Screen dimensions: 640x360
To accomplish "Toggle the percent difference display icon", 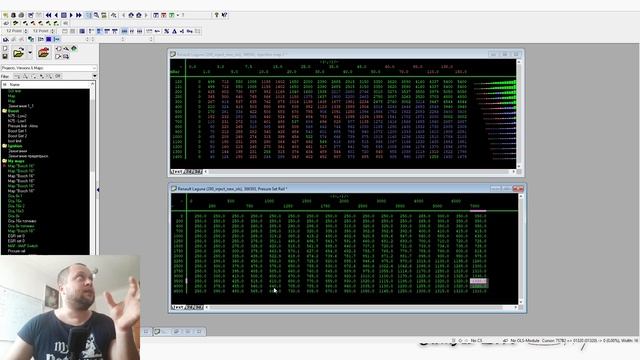I will 167,31.
